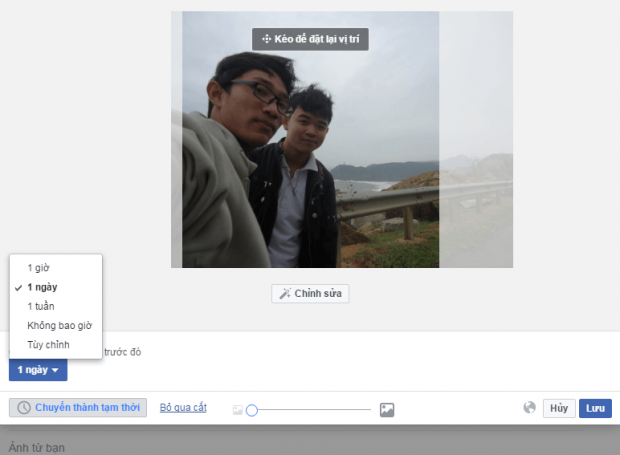The image size is (620, 455).
Task: Expand the blue 1 ngày dropdown
Action: (x=38, y=370)
